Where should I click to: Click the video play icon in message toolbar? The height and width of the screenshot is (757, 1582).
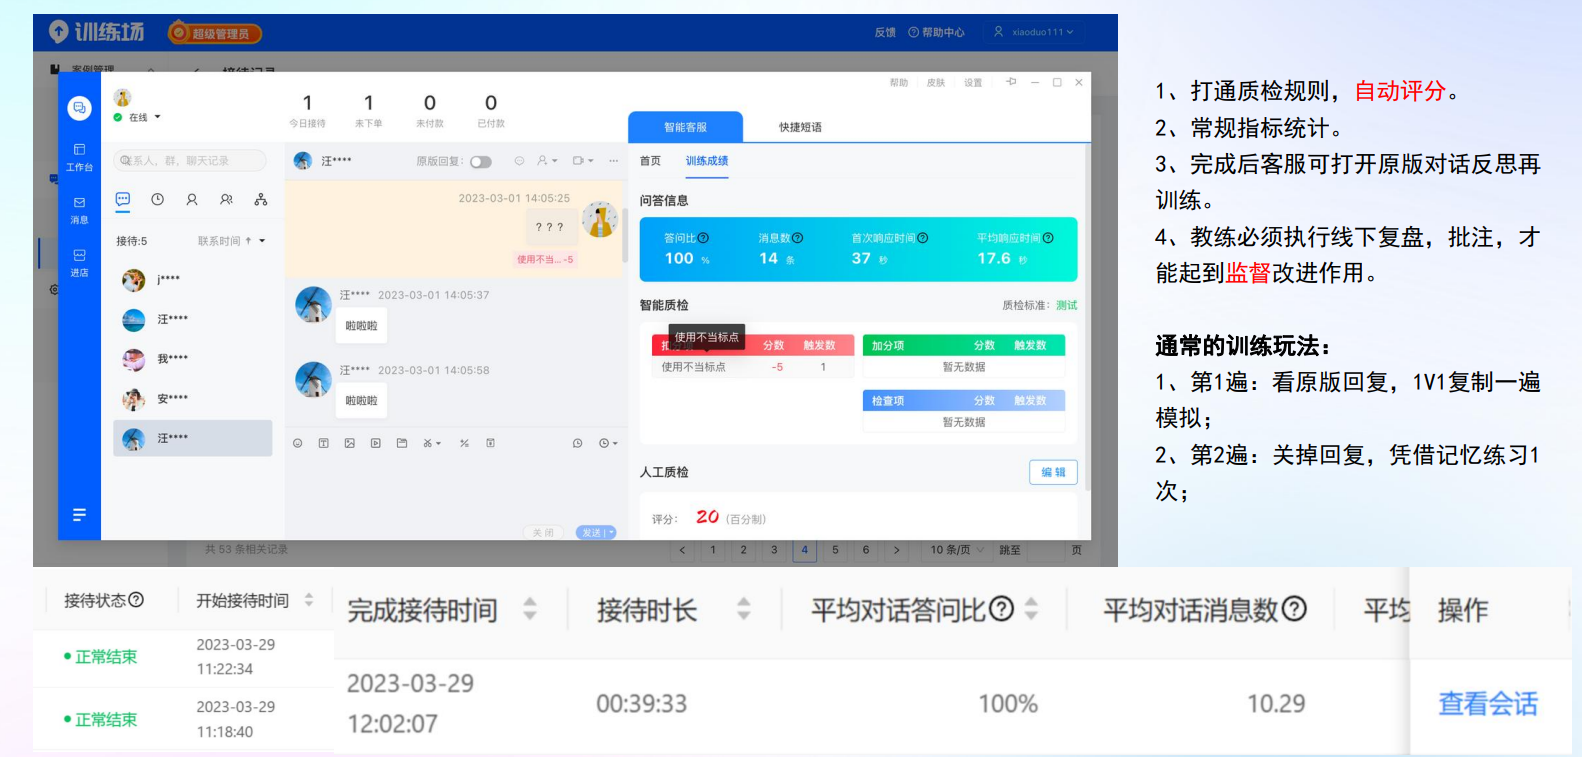(x=375, y=443)
